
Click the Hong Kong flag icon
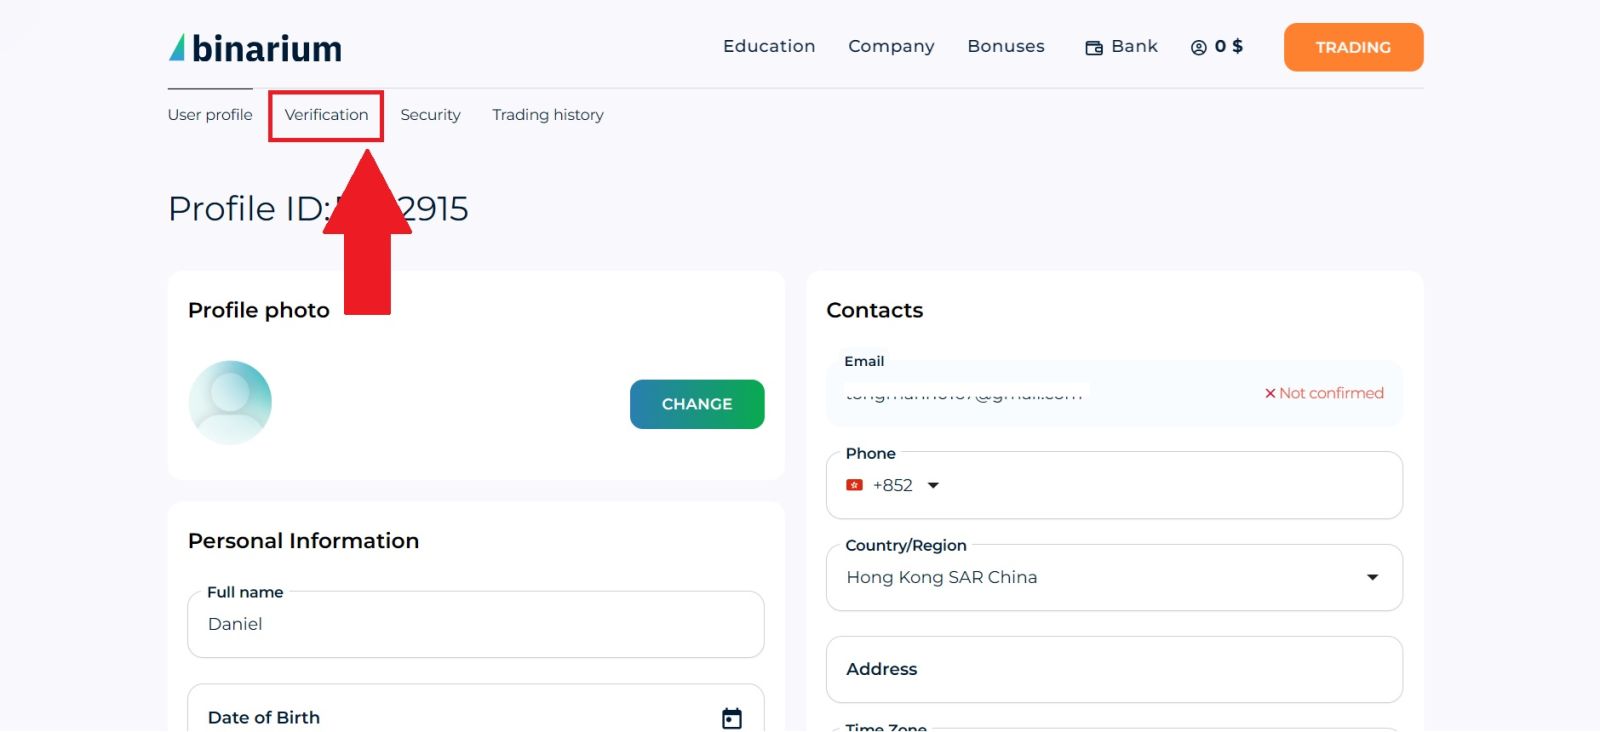pyautogui.click(x=854, y=485)
